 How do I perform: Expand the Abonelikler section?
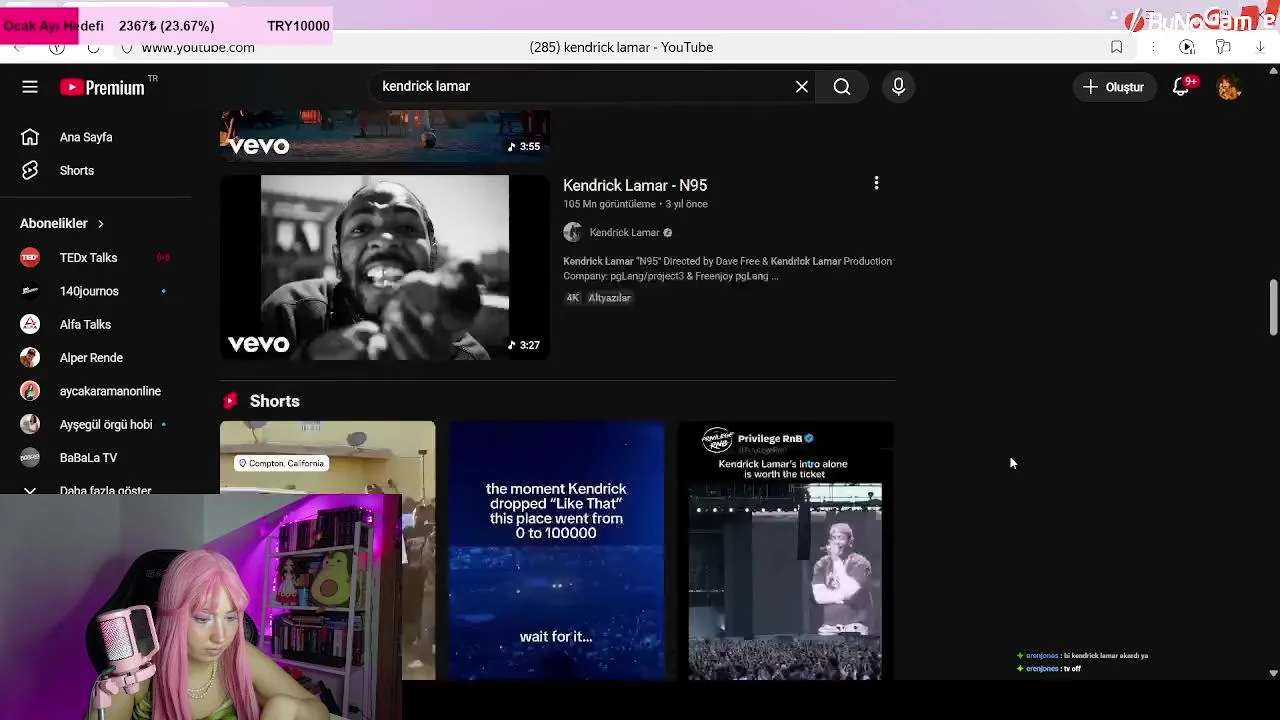pyautogui.click(x=62, y=223)
